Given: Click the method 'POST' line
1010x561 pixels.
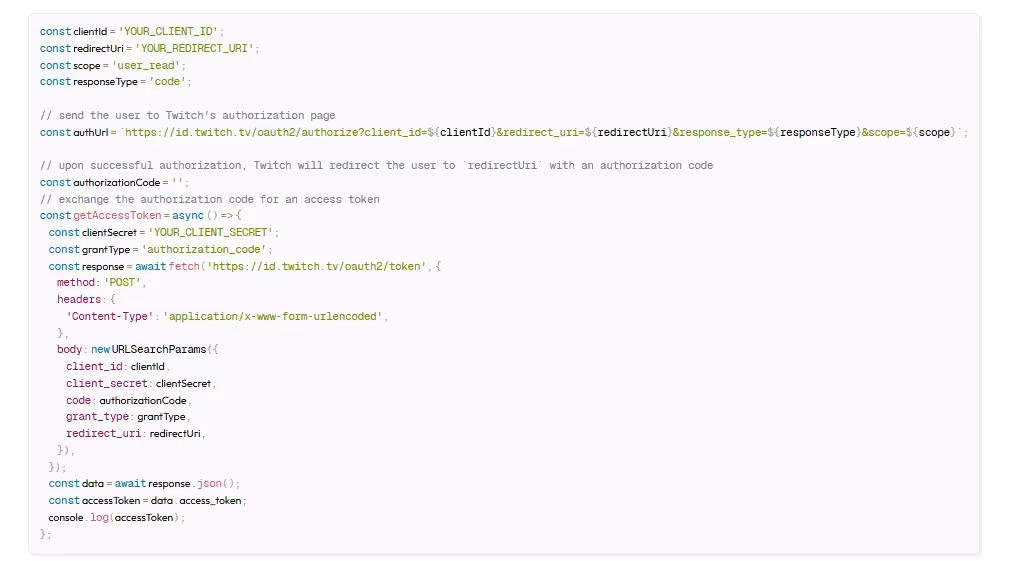Looking at the screenshot, I should coord(101,283).
